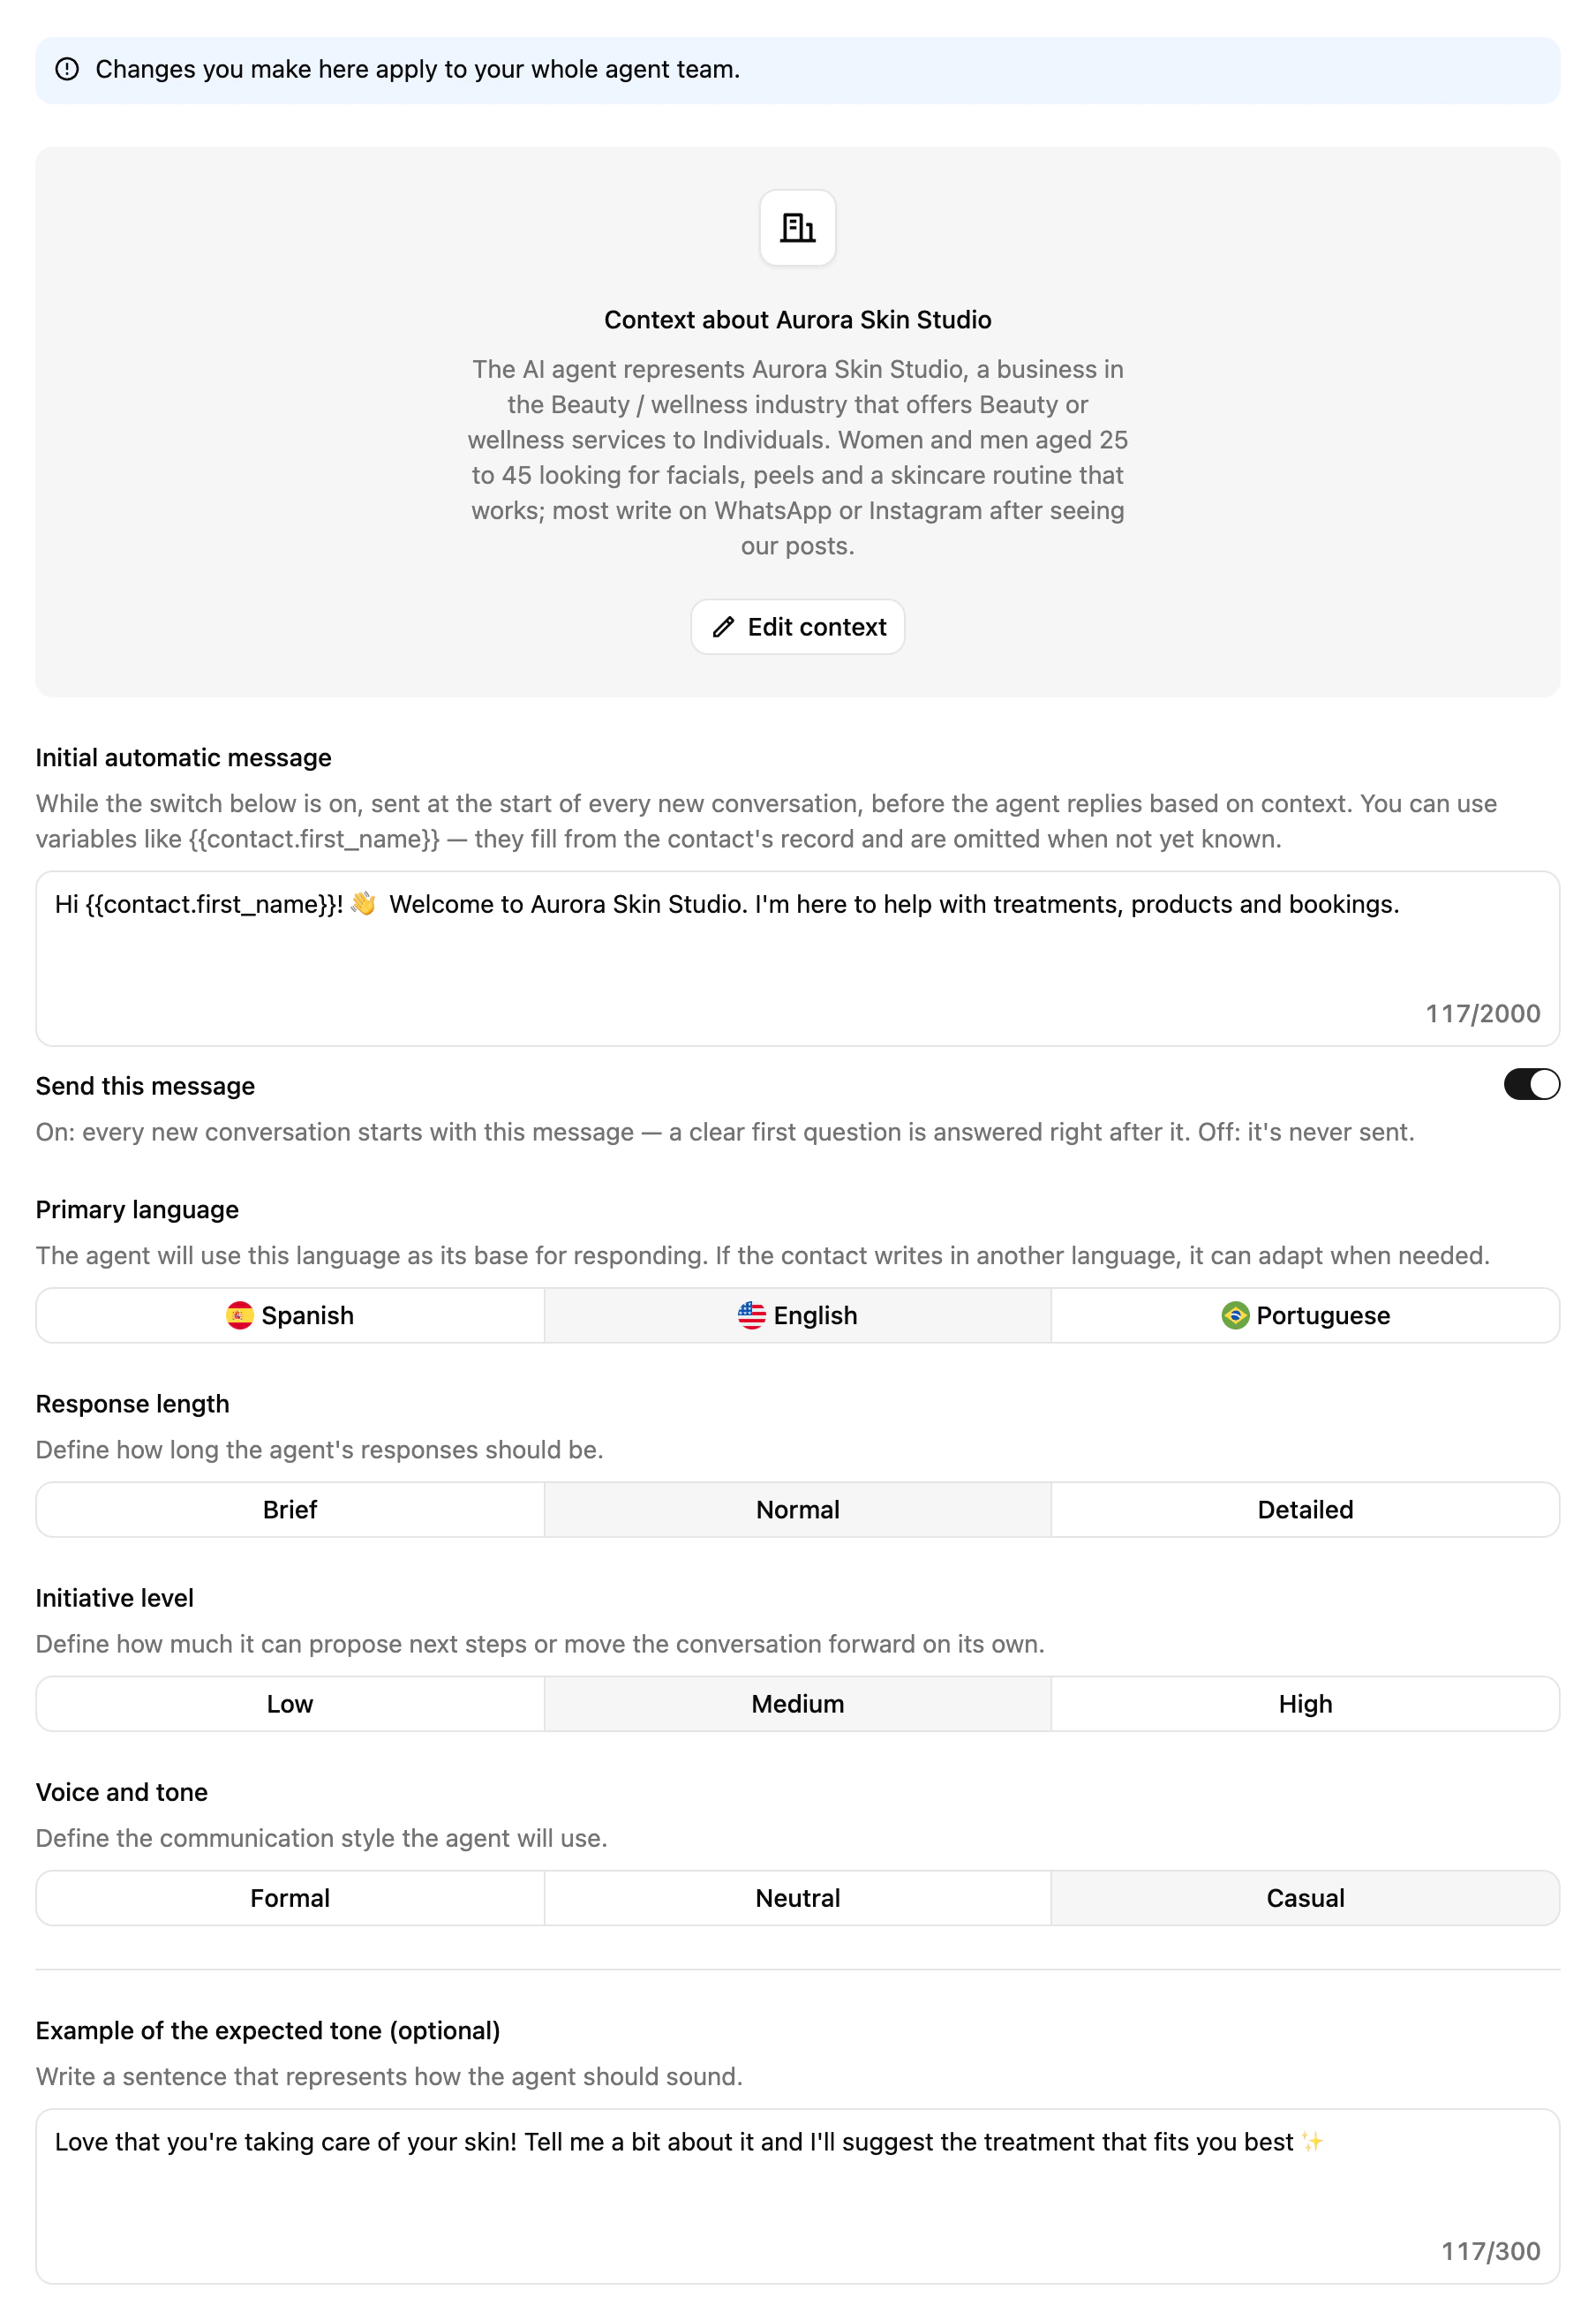This screenshot has width=1596, height=2320.
Task: Select Spanish as primary language
Action: [290, 1315]
